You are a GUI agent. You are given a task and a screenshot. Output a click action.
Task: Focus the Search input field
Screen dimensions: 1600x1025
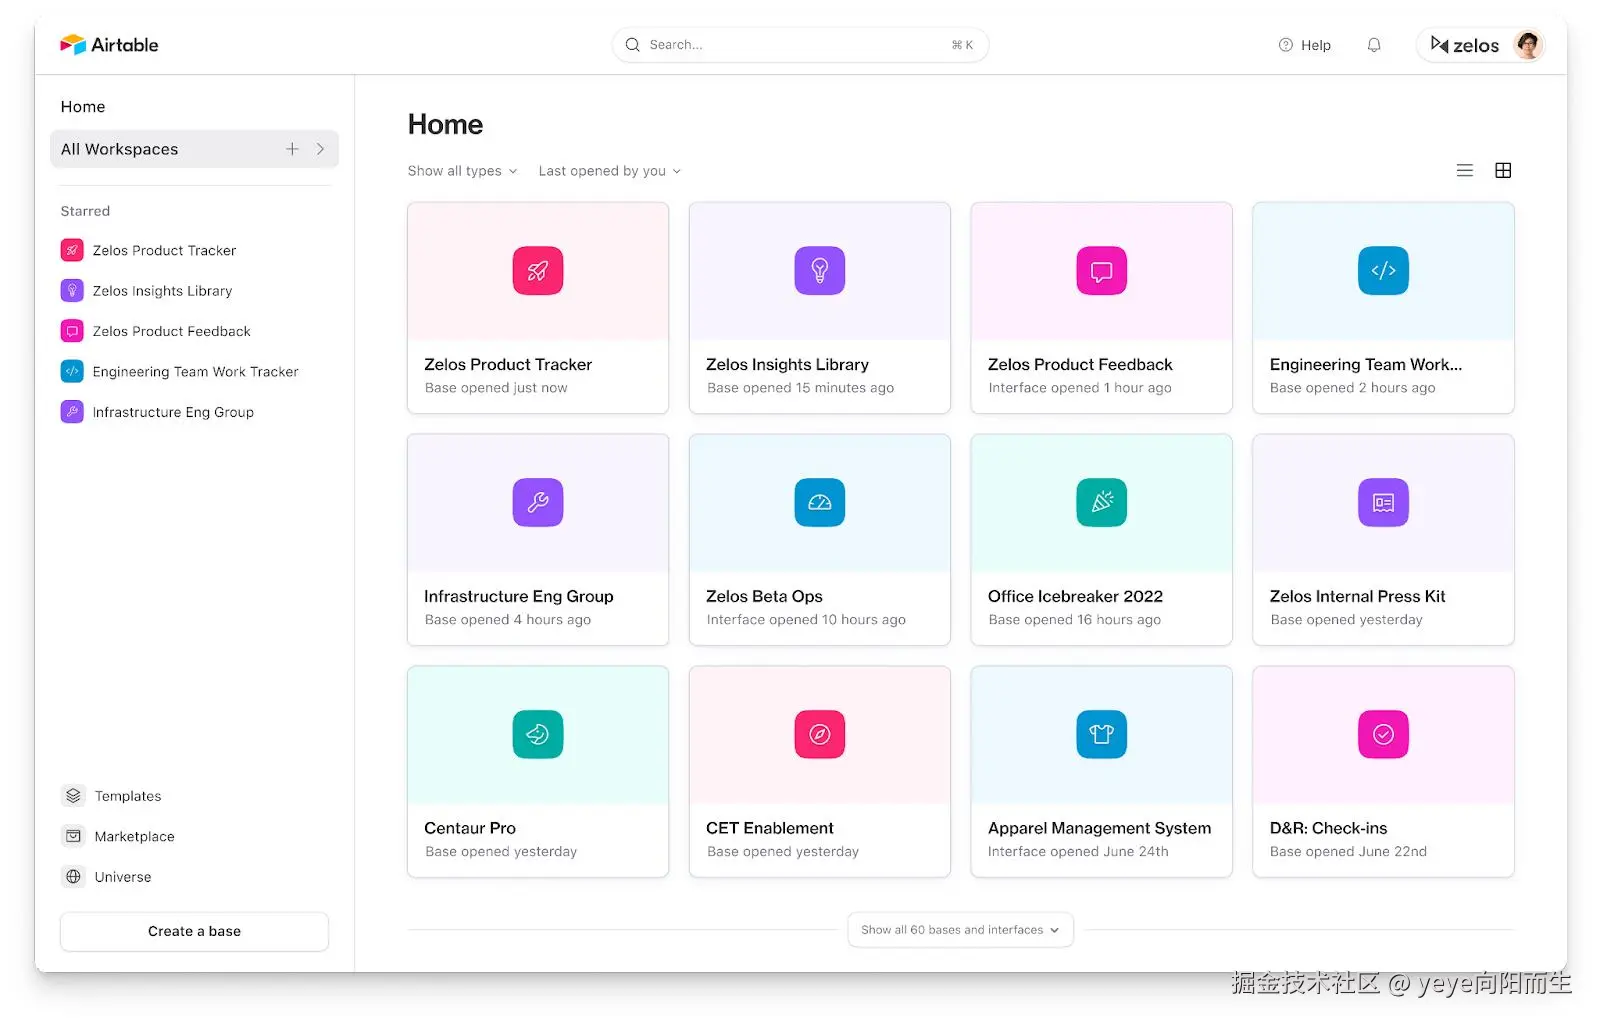(x=800, y=45)
